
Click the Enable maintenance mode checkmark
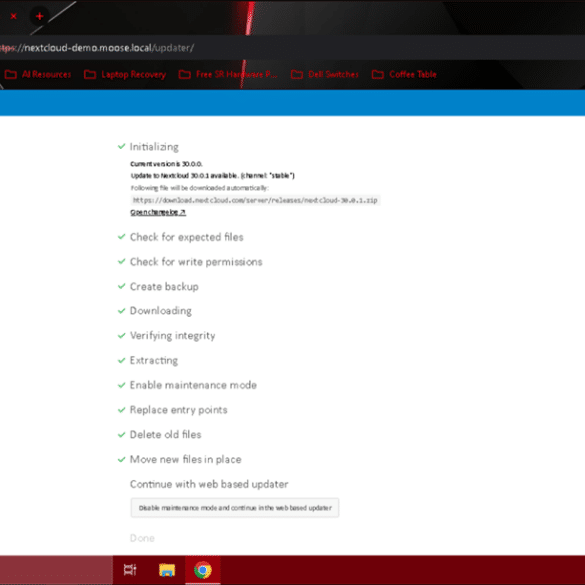tap(121, 385)
